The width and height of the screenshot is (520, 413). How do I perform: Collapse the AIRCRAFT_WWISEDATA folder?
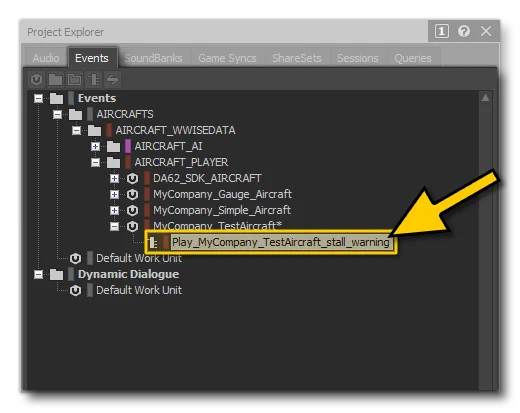76,130
